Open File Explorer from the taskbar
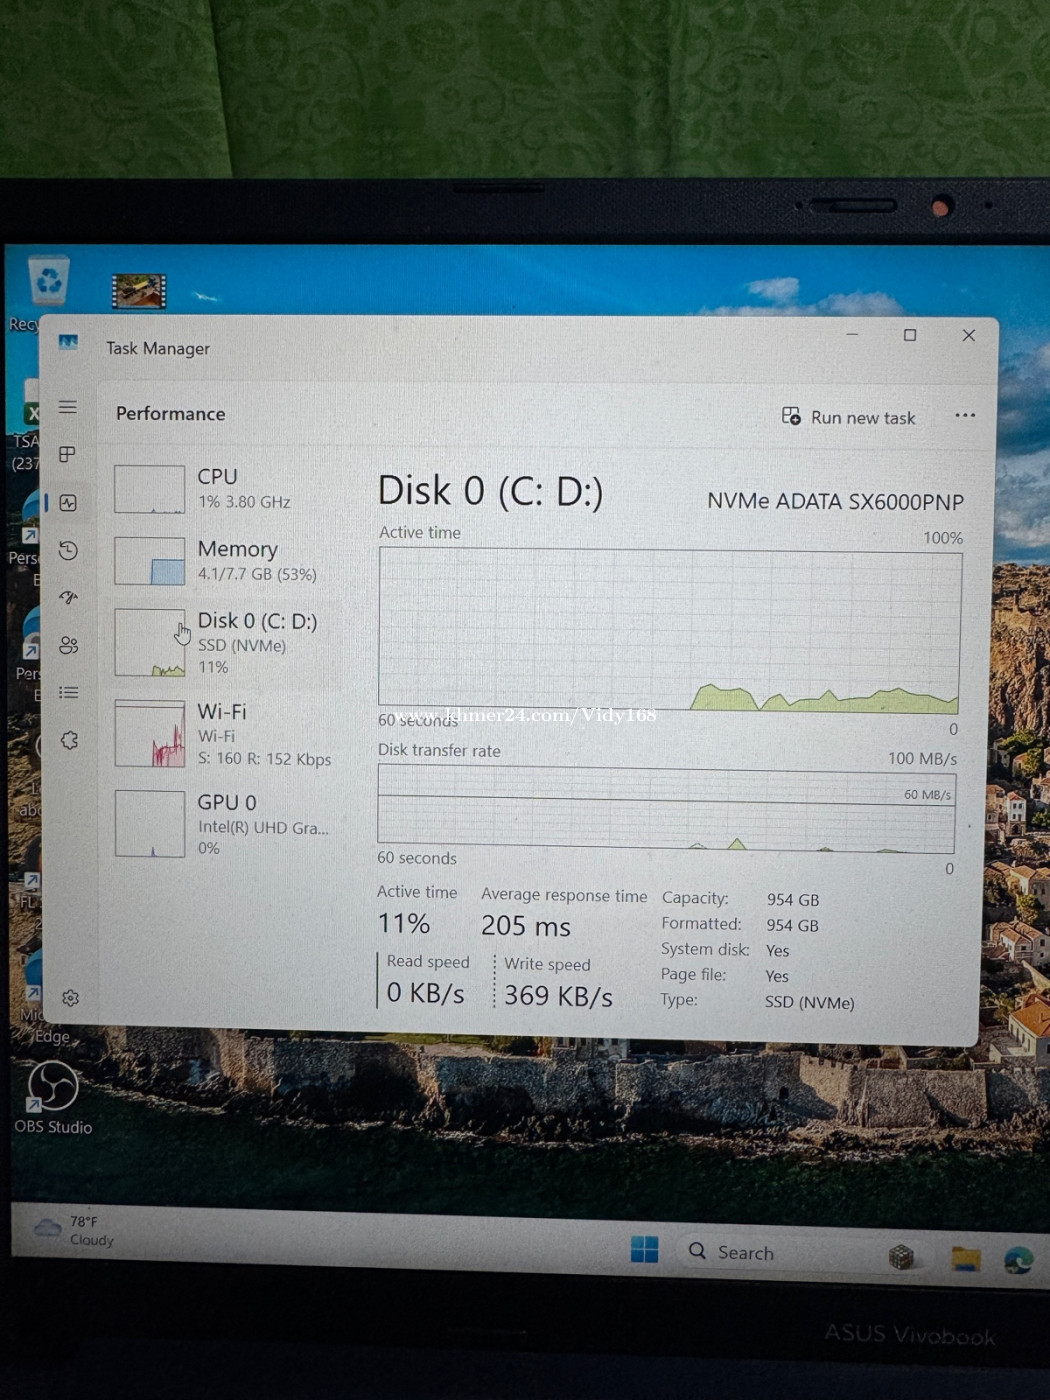Viewport: 1050px width, 1400px height. [965, 1258]
